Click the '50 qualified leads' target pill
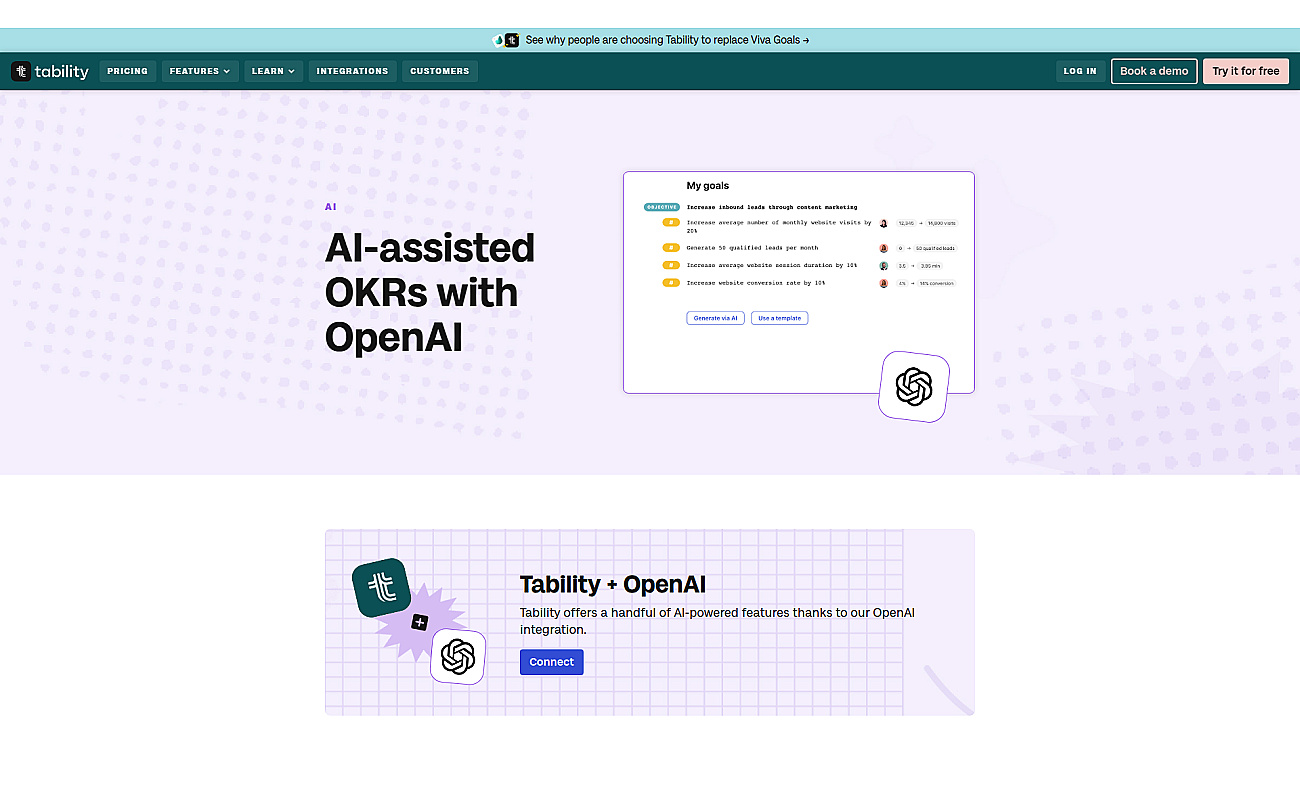 pyautogui.click(x=934, y=248)
